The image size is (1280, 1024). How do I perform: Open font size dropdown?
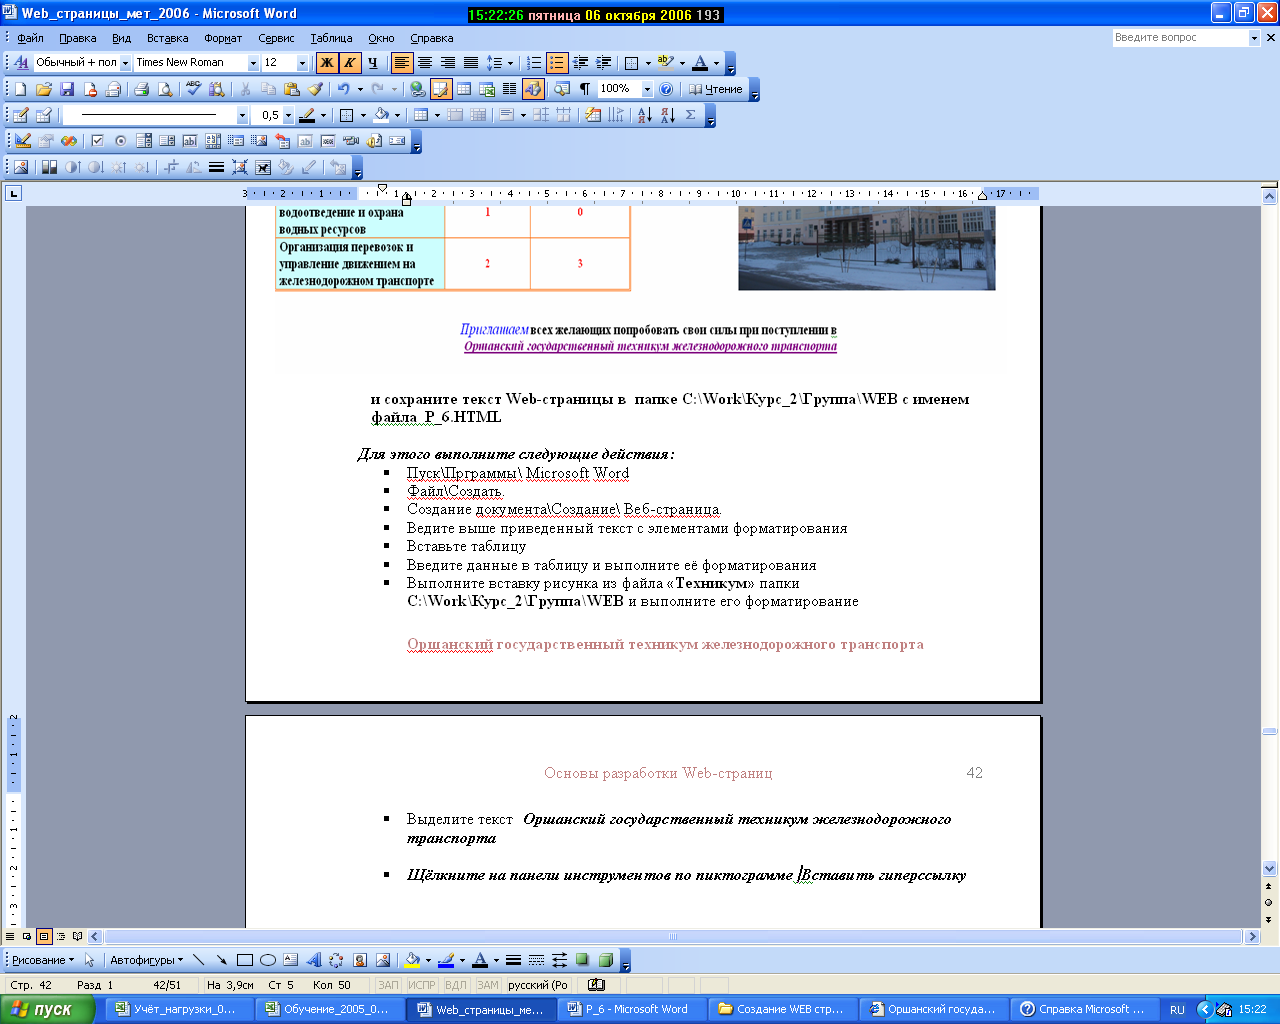tap(303, 63)
